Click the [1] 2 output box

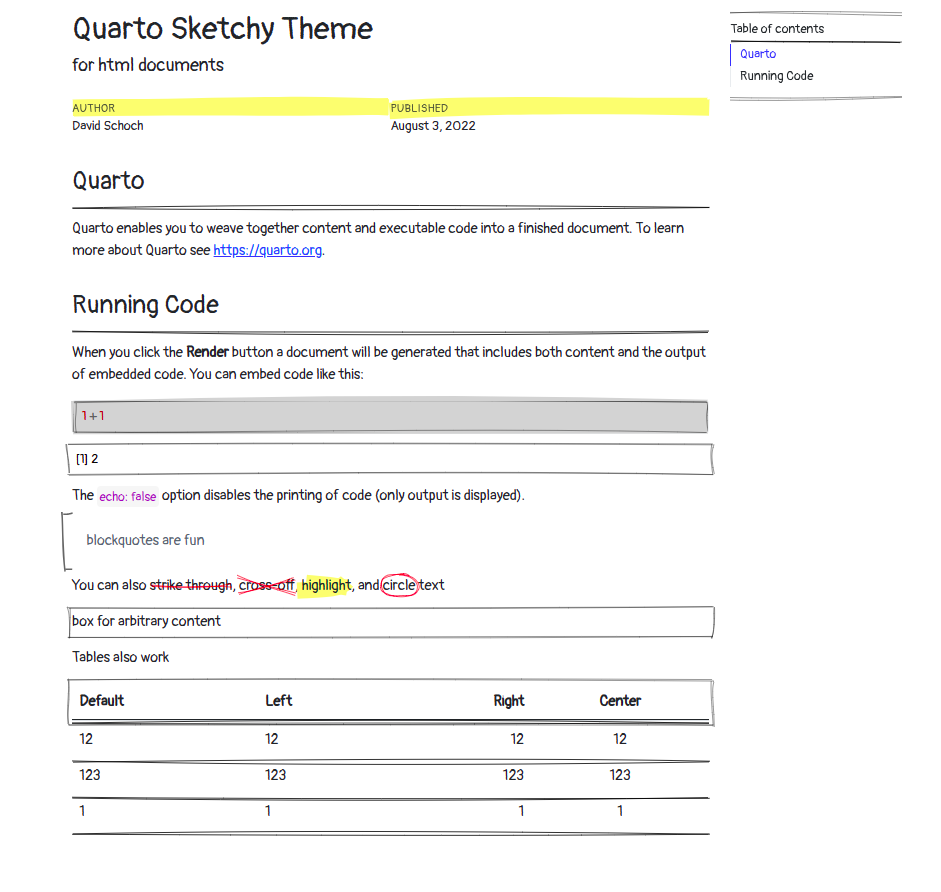[x=390, y=459]
